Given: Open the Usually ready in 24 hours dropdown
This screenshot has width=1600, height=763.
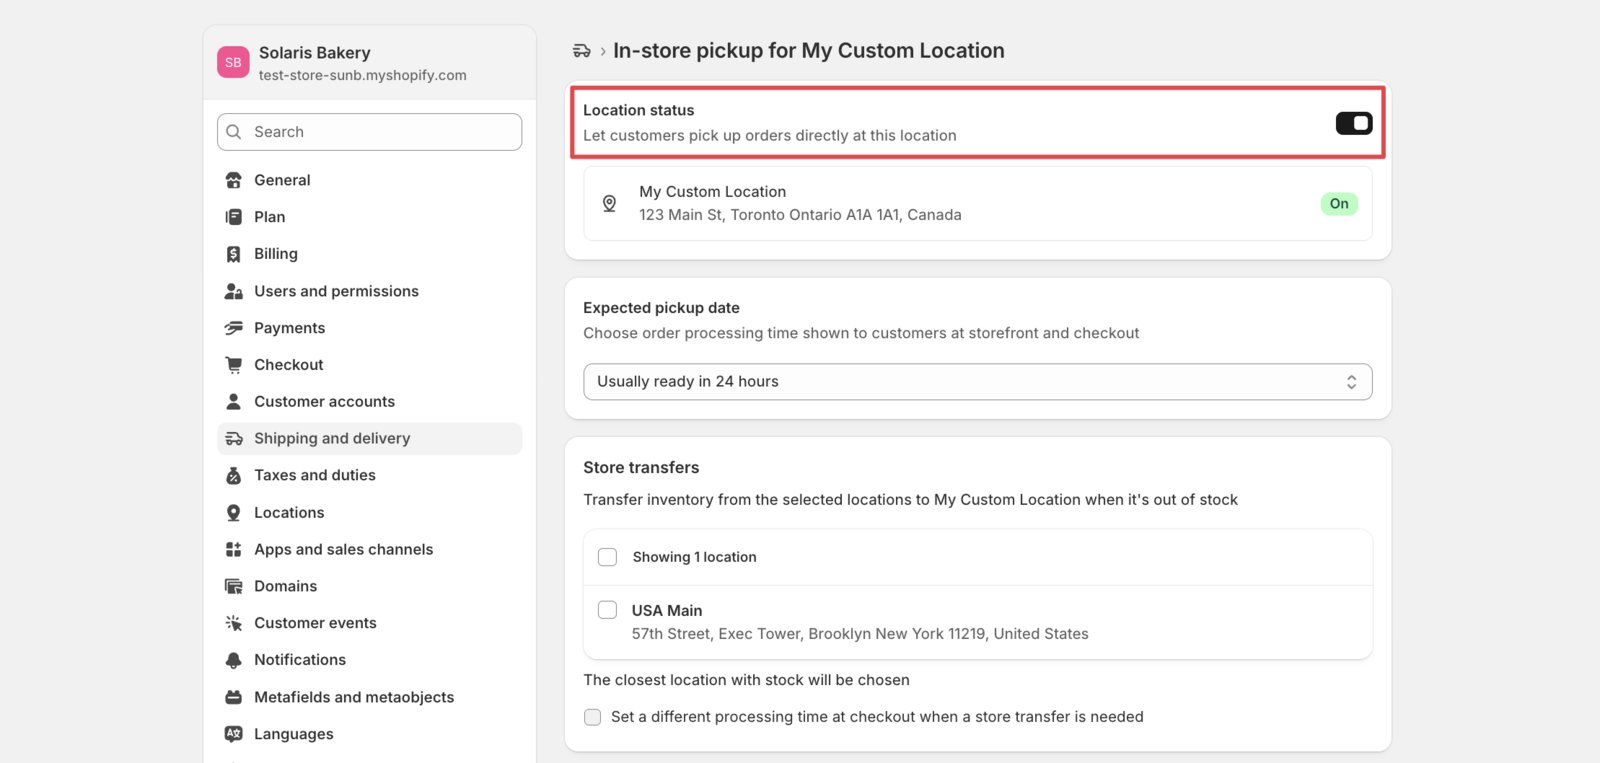Looking at the screenshot, I should click(978, 382).
